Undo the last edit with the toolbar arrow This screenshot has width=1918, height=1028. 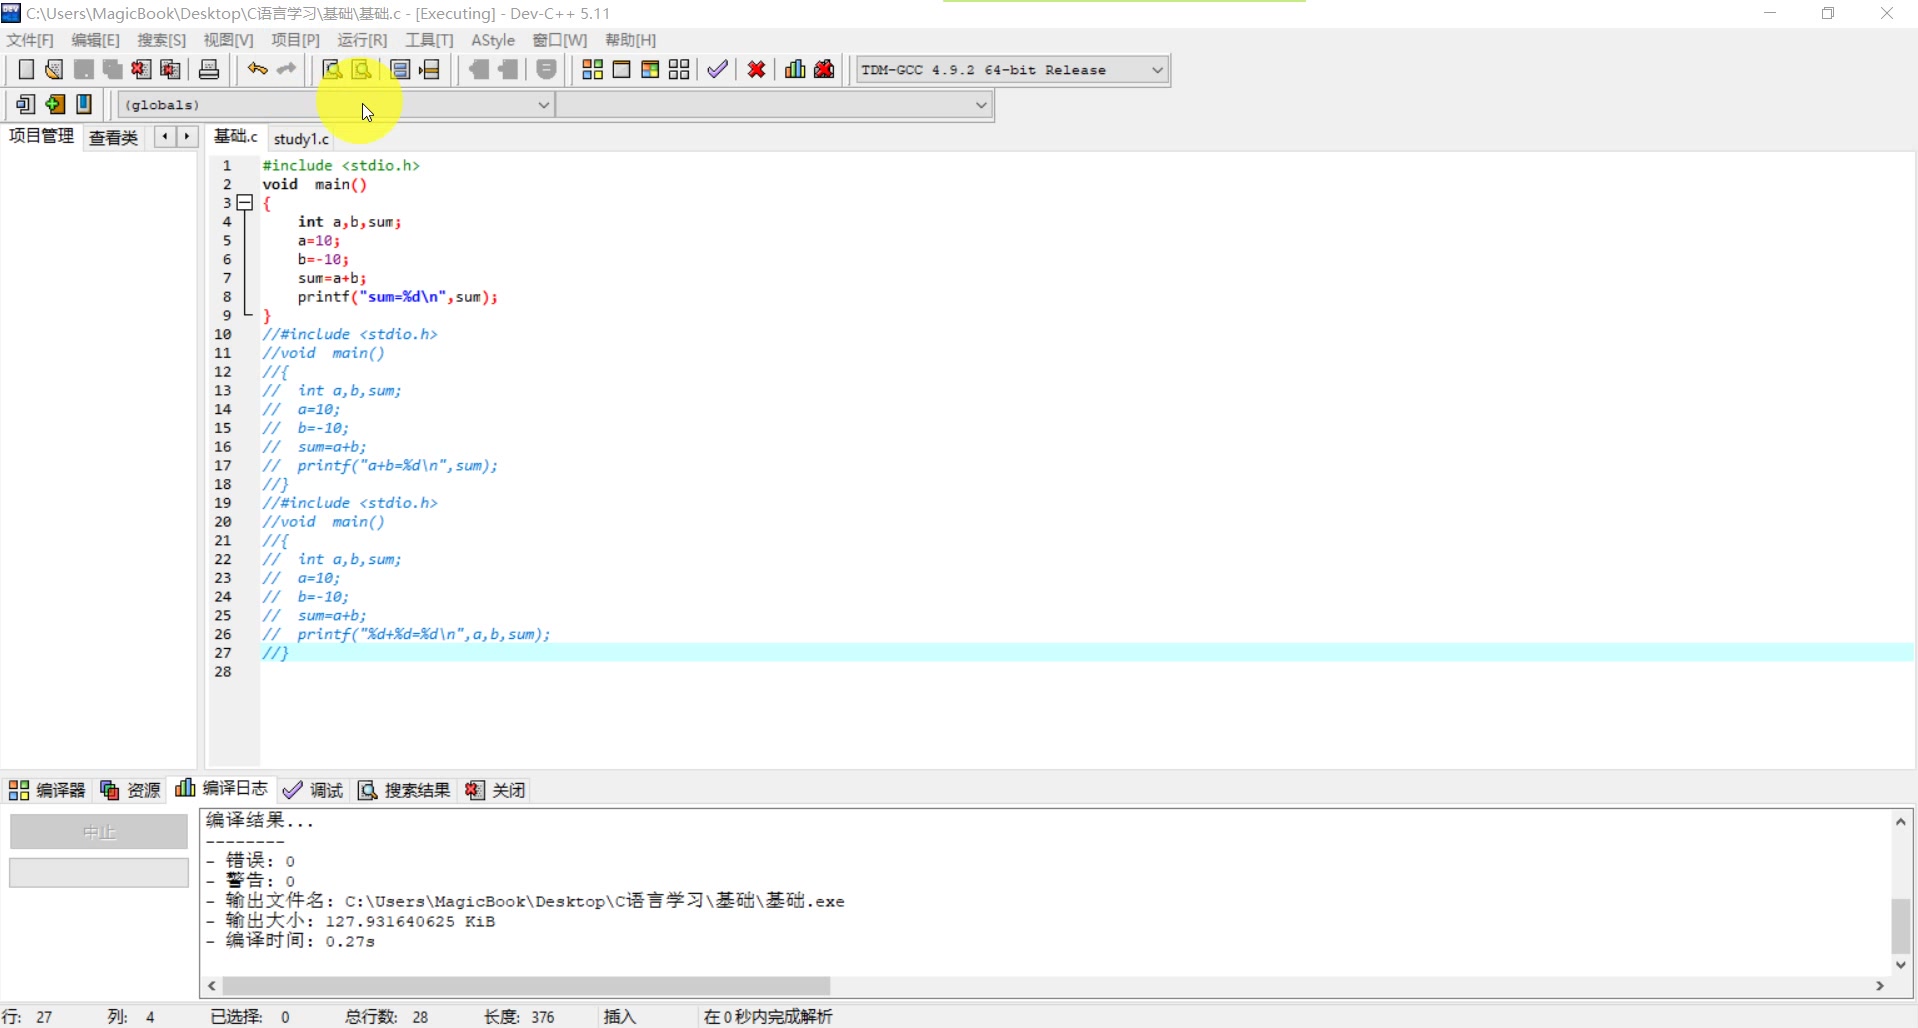(x=257, y=69)
